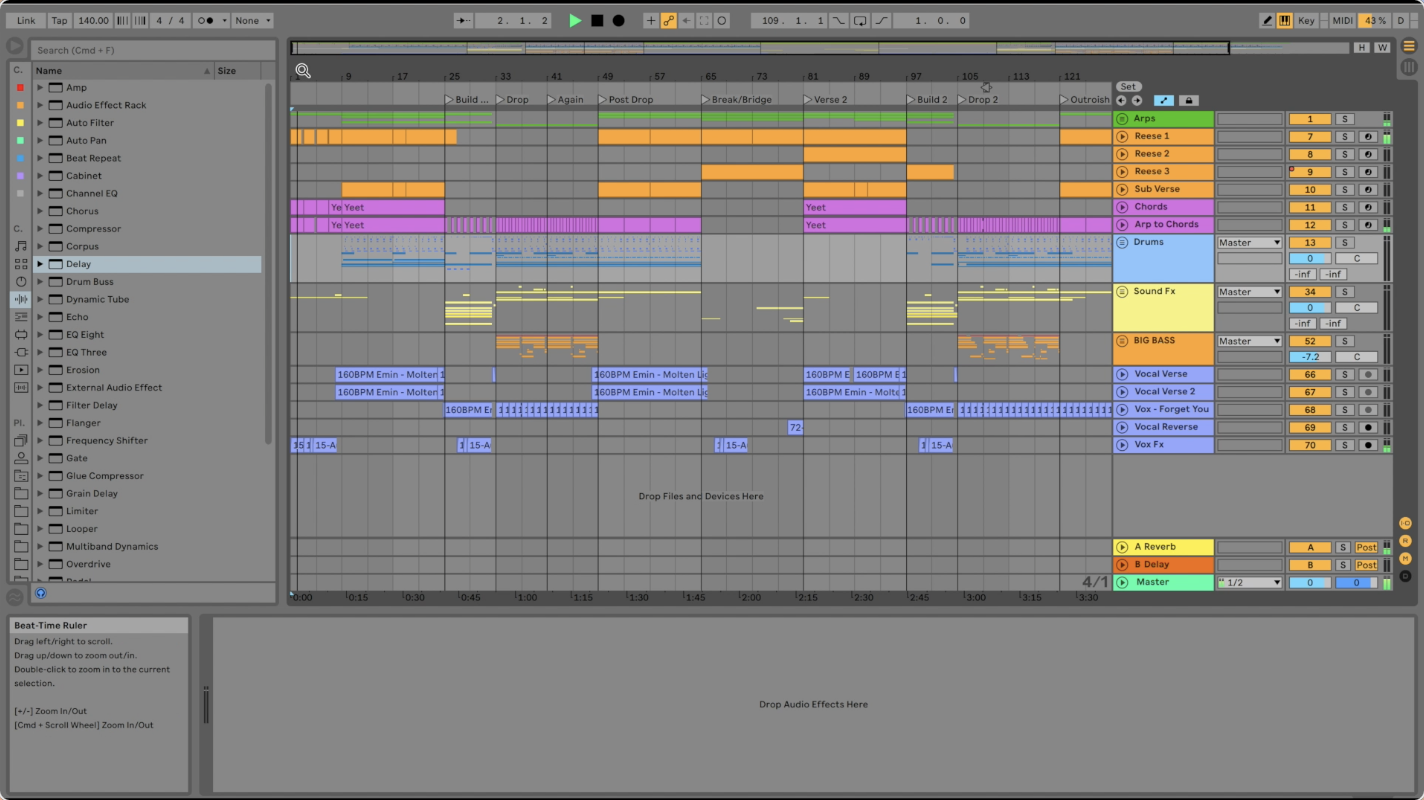The height and width of the screenshot is (800, 1424).
Task: Click the Arrangement Record button
Action: point(618,20)
